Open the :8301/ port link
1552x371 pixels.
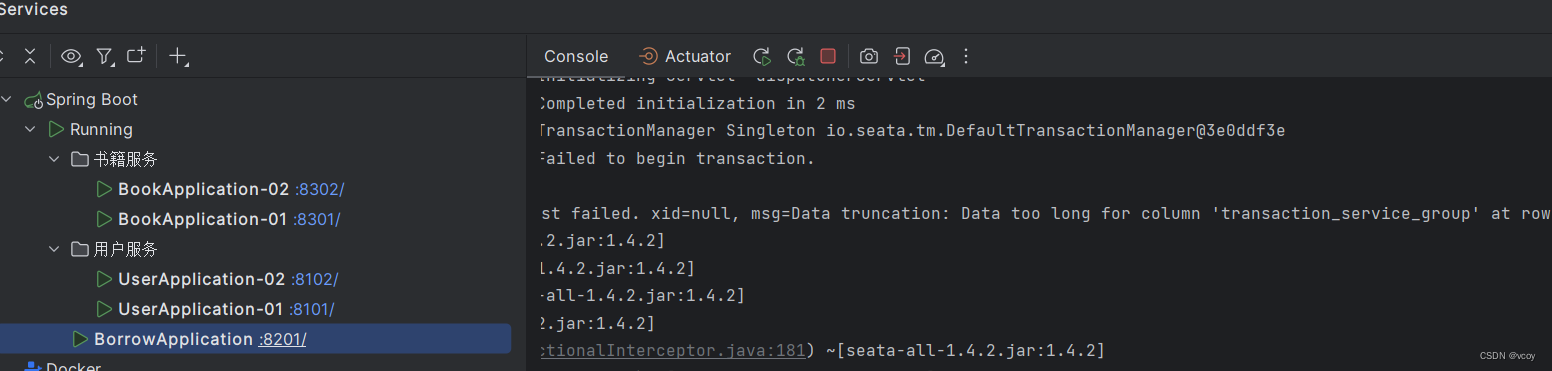[x=317, y=219]
